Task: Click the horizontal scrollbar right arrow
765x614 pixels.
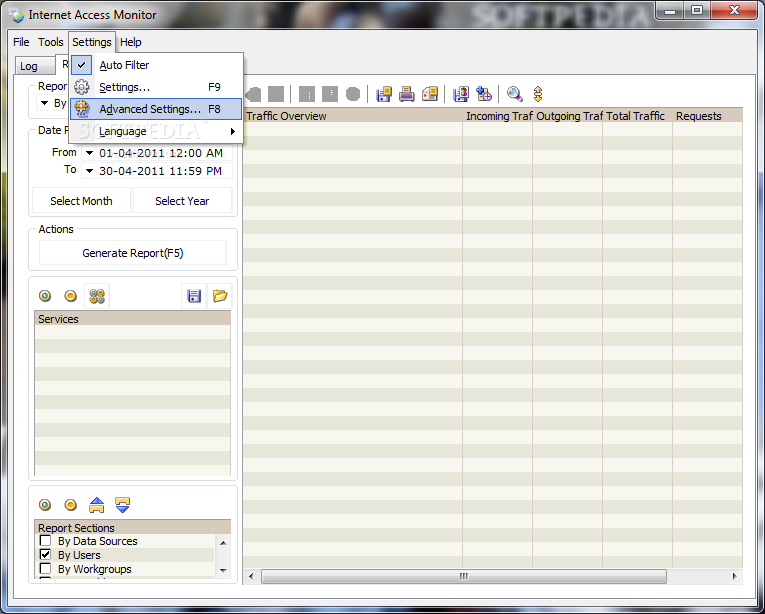Action: tap(734, 576)
